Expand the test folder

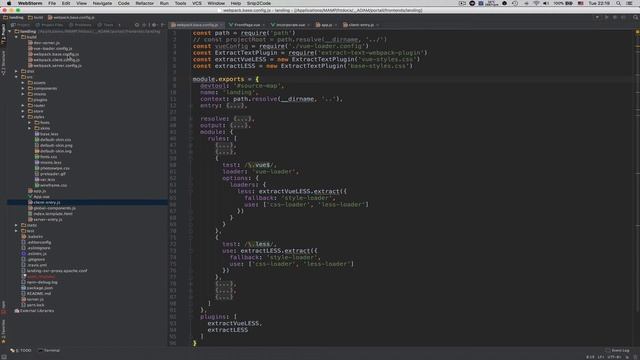(16, 231)
